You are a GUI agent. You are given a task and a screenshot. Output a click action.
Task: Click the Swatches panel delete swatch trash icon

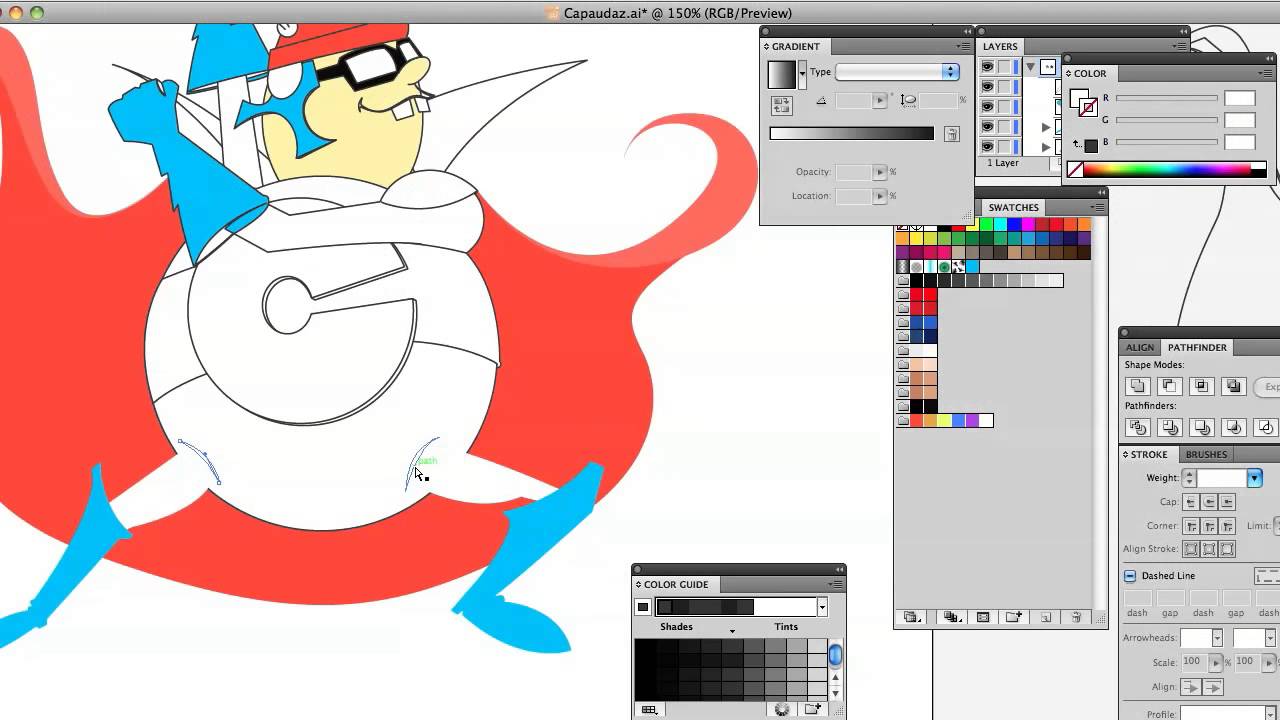click(x=1076, y=617)
